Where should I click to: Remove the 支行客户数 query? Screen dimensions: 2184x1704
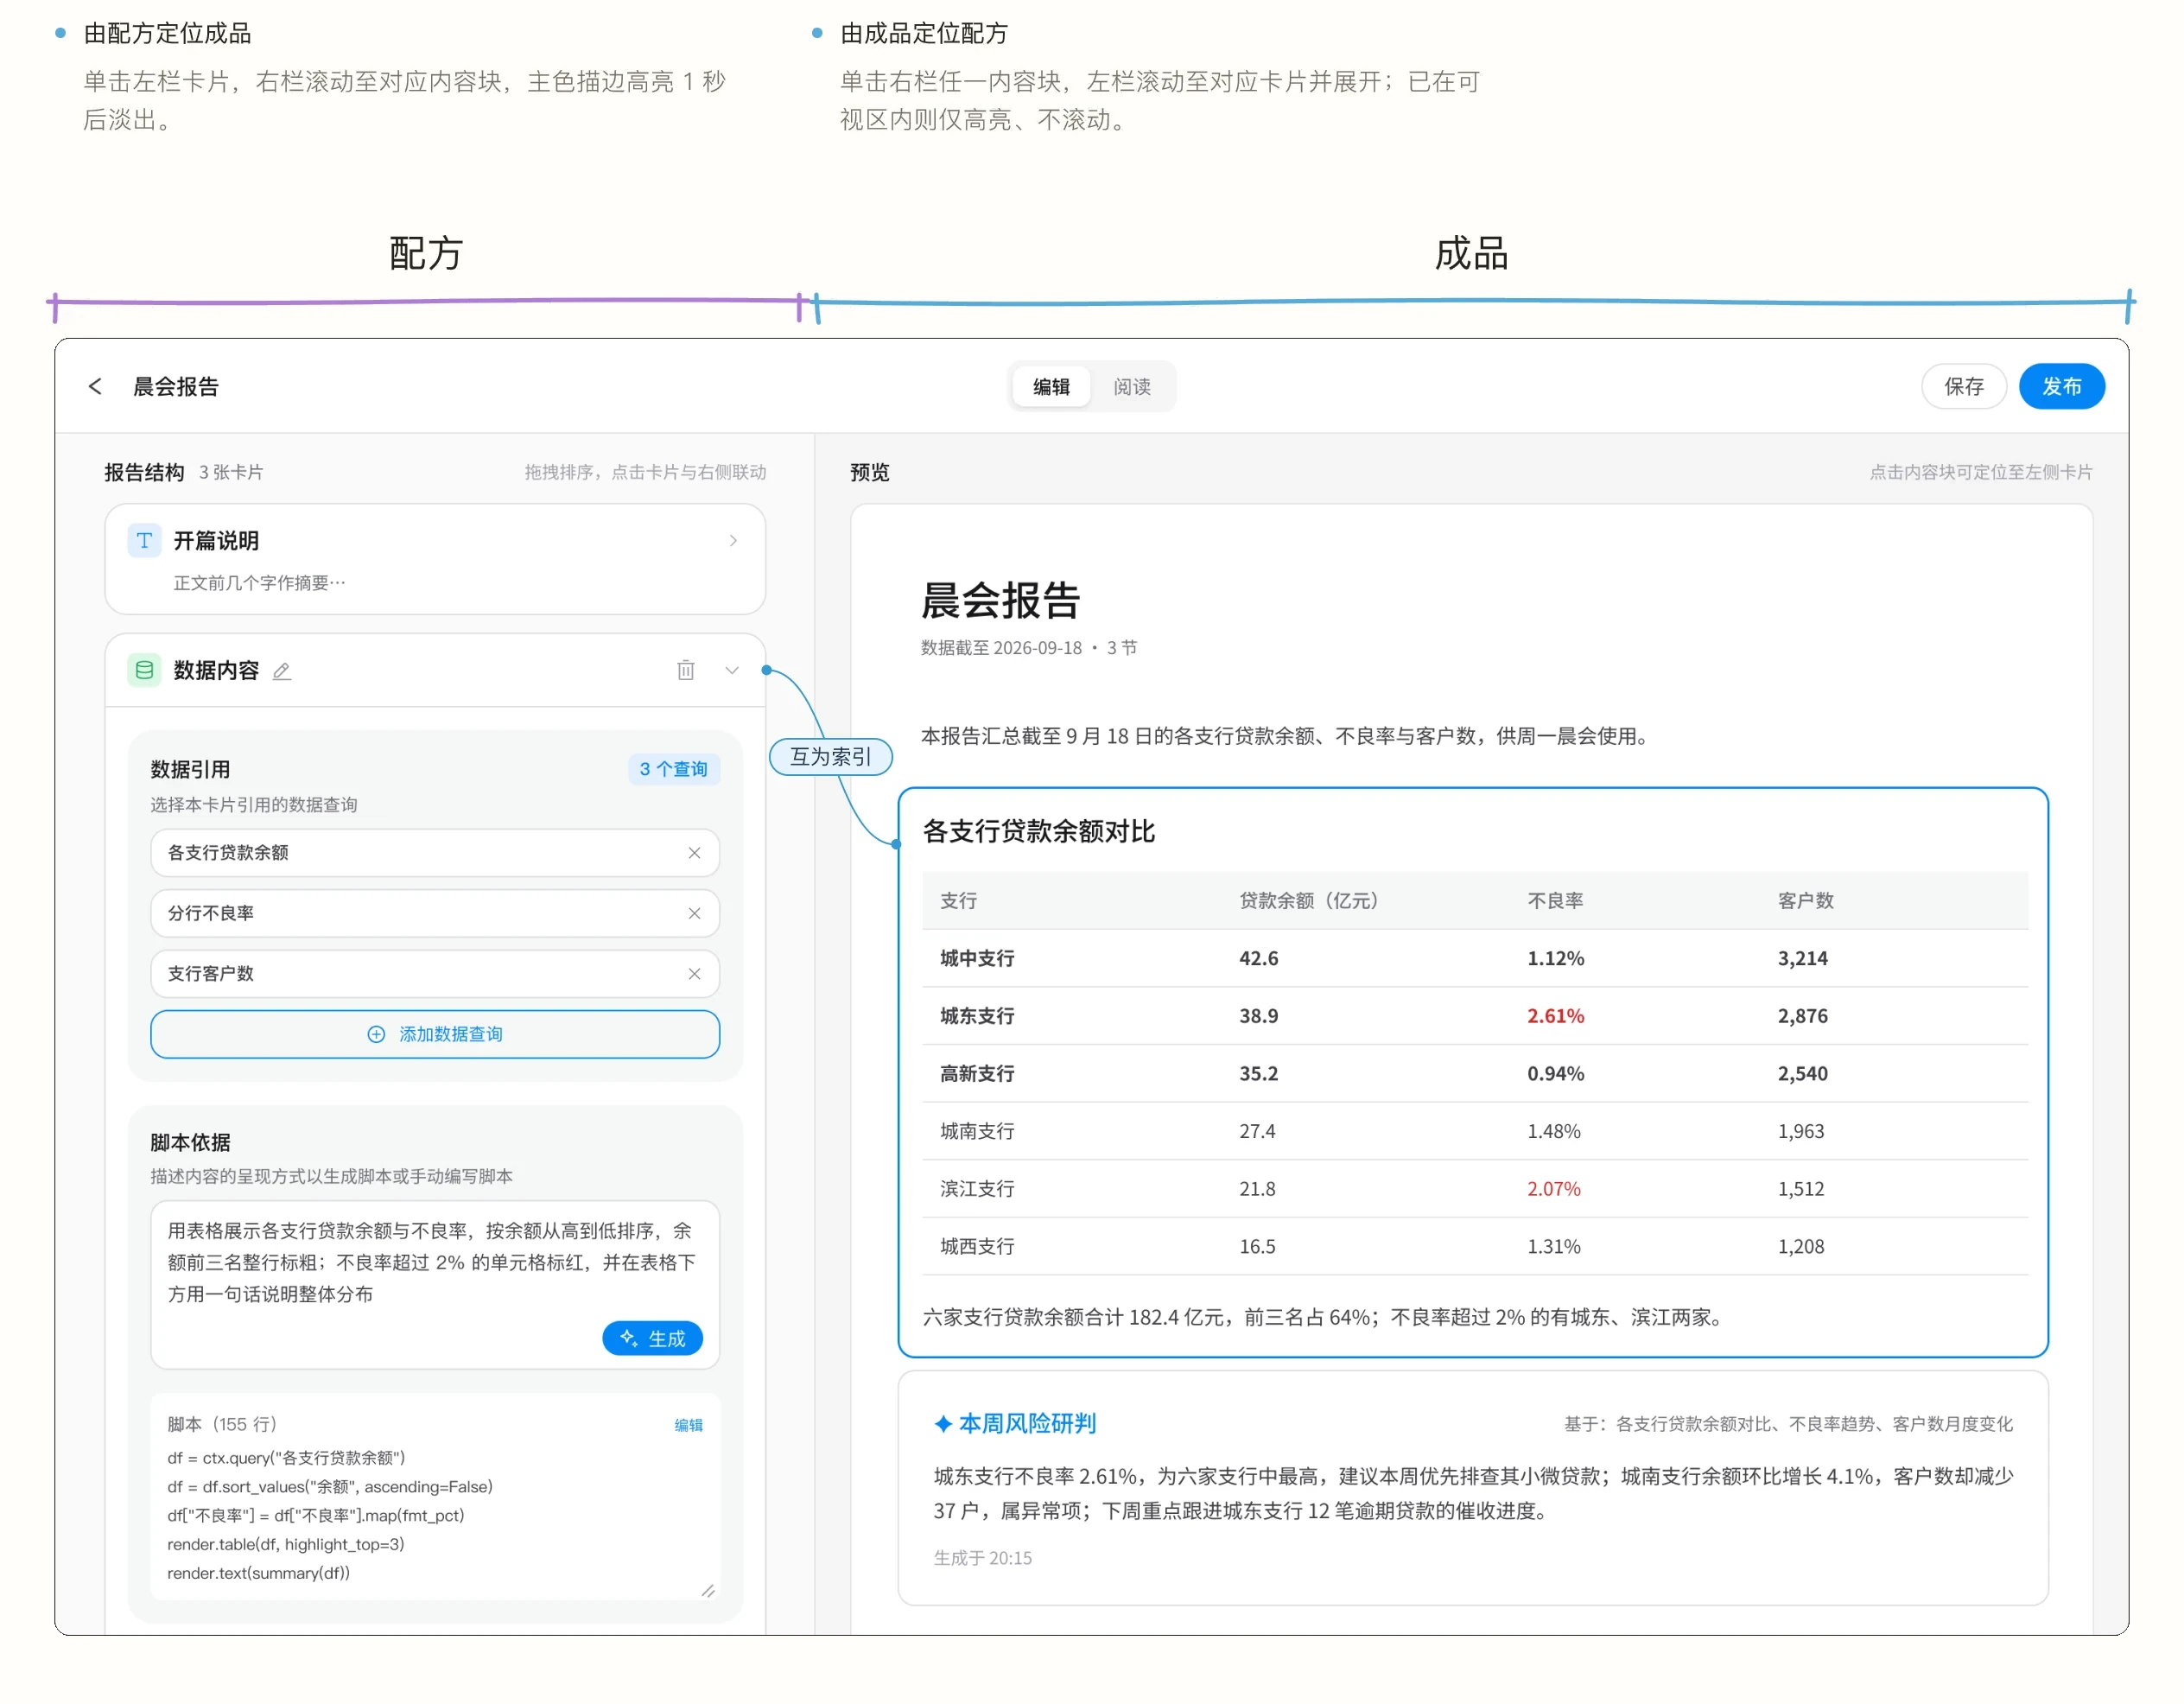[x=694, y=974]
